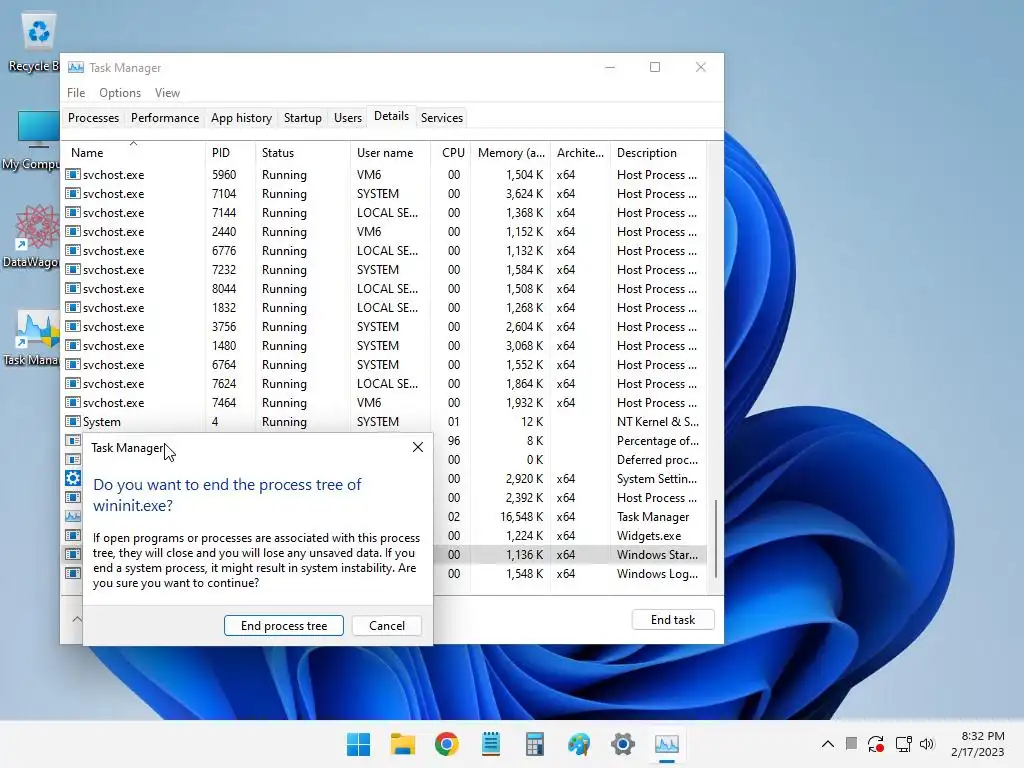Close the confirmation dialog with X

click(x=418, y=447)
